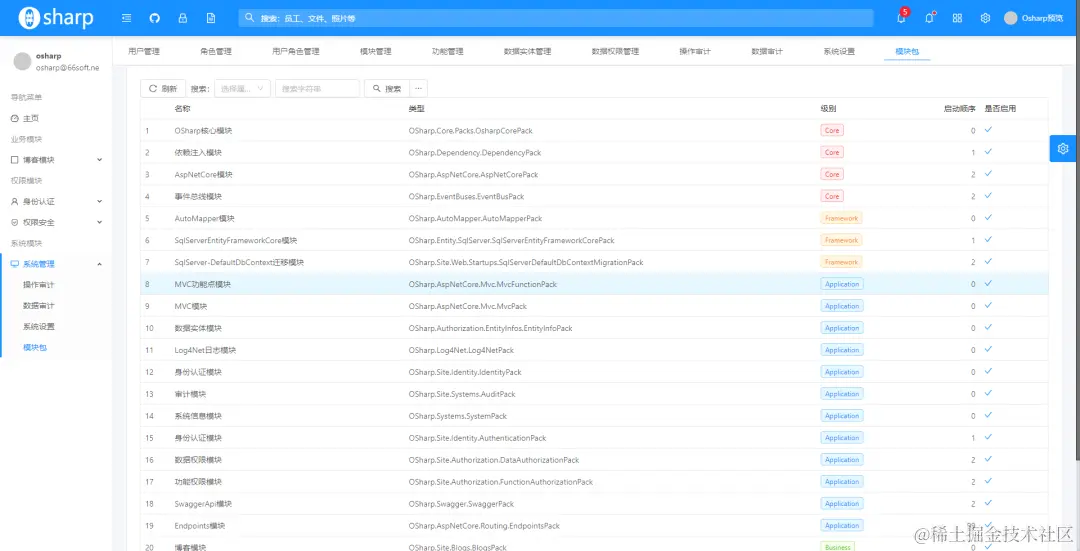Toggle enabled checkmark for SwaggerApi模块 row

988,503
